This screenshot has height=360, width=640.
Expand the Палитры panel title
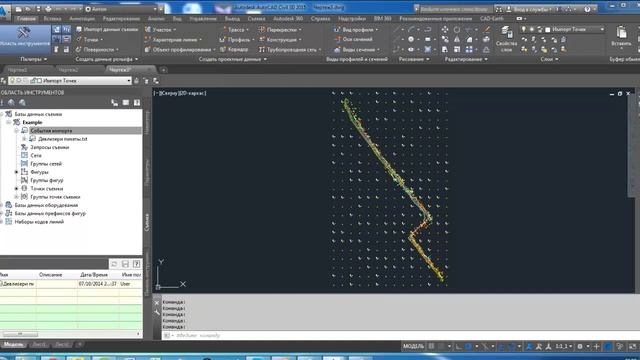(33, 59)
